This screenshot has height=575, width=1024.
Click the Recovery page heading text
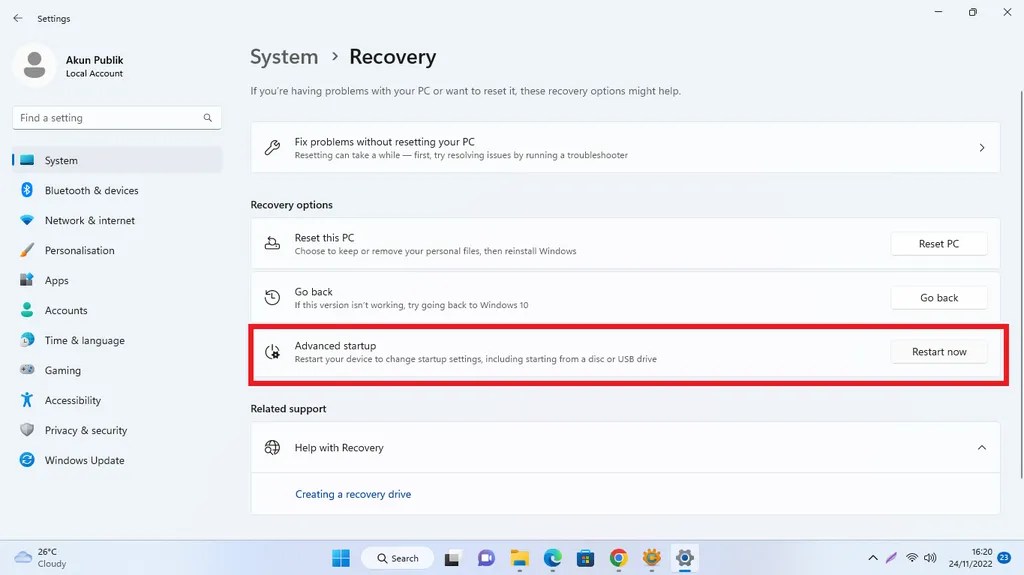392,57
